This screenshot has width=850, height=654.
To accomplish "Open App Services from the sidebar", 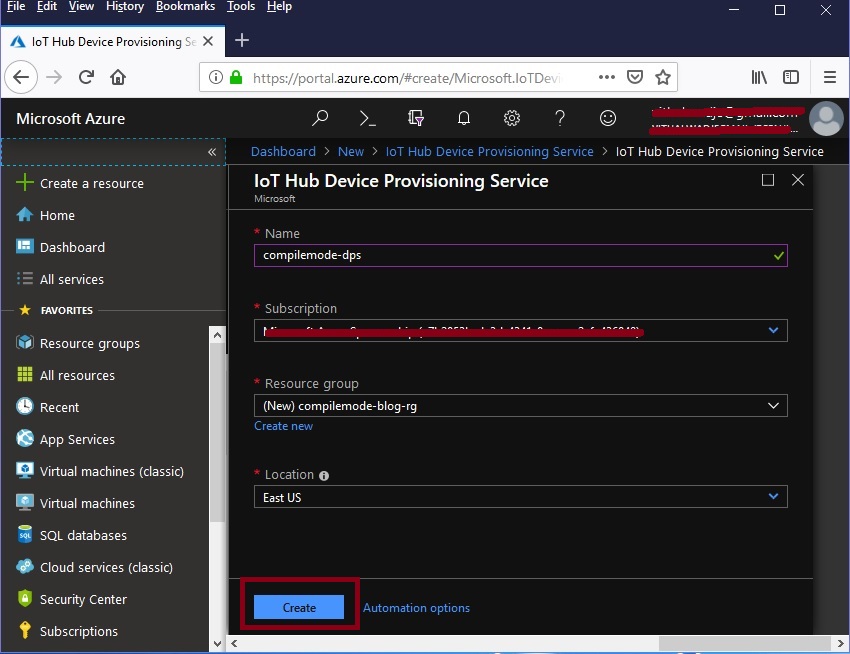I will click(x=75, y=439).
